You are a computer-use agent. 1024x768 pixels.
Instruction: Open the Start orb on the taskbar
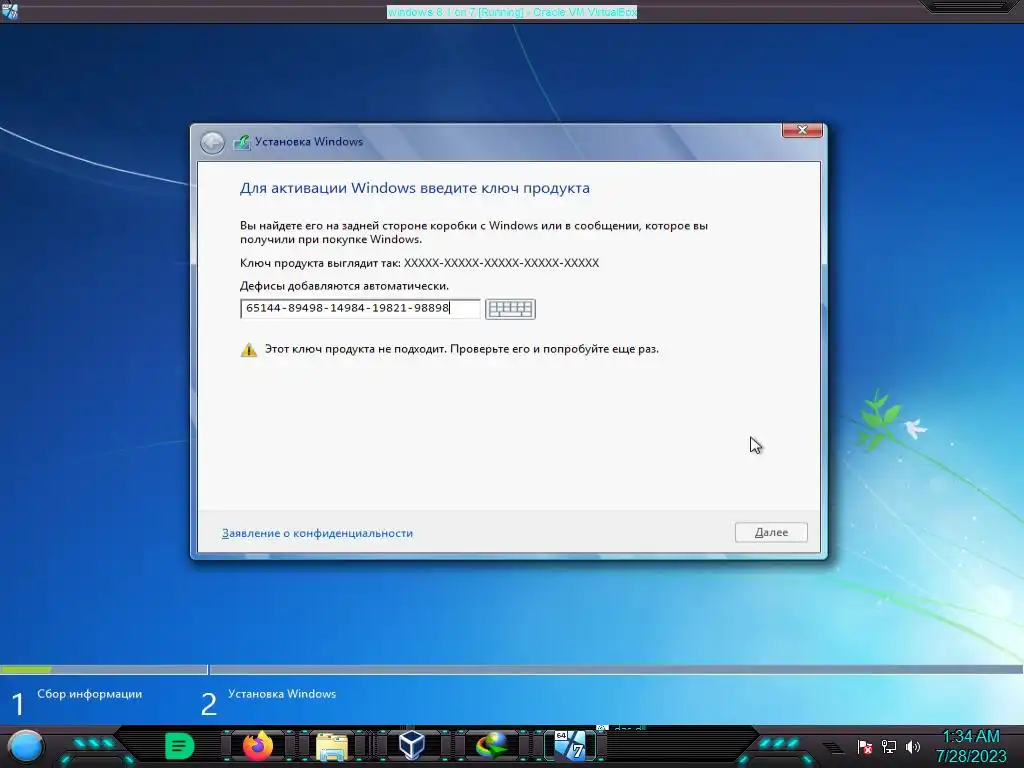pos(26,746)
